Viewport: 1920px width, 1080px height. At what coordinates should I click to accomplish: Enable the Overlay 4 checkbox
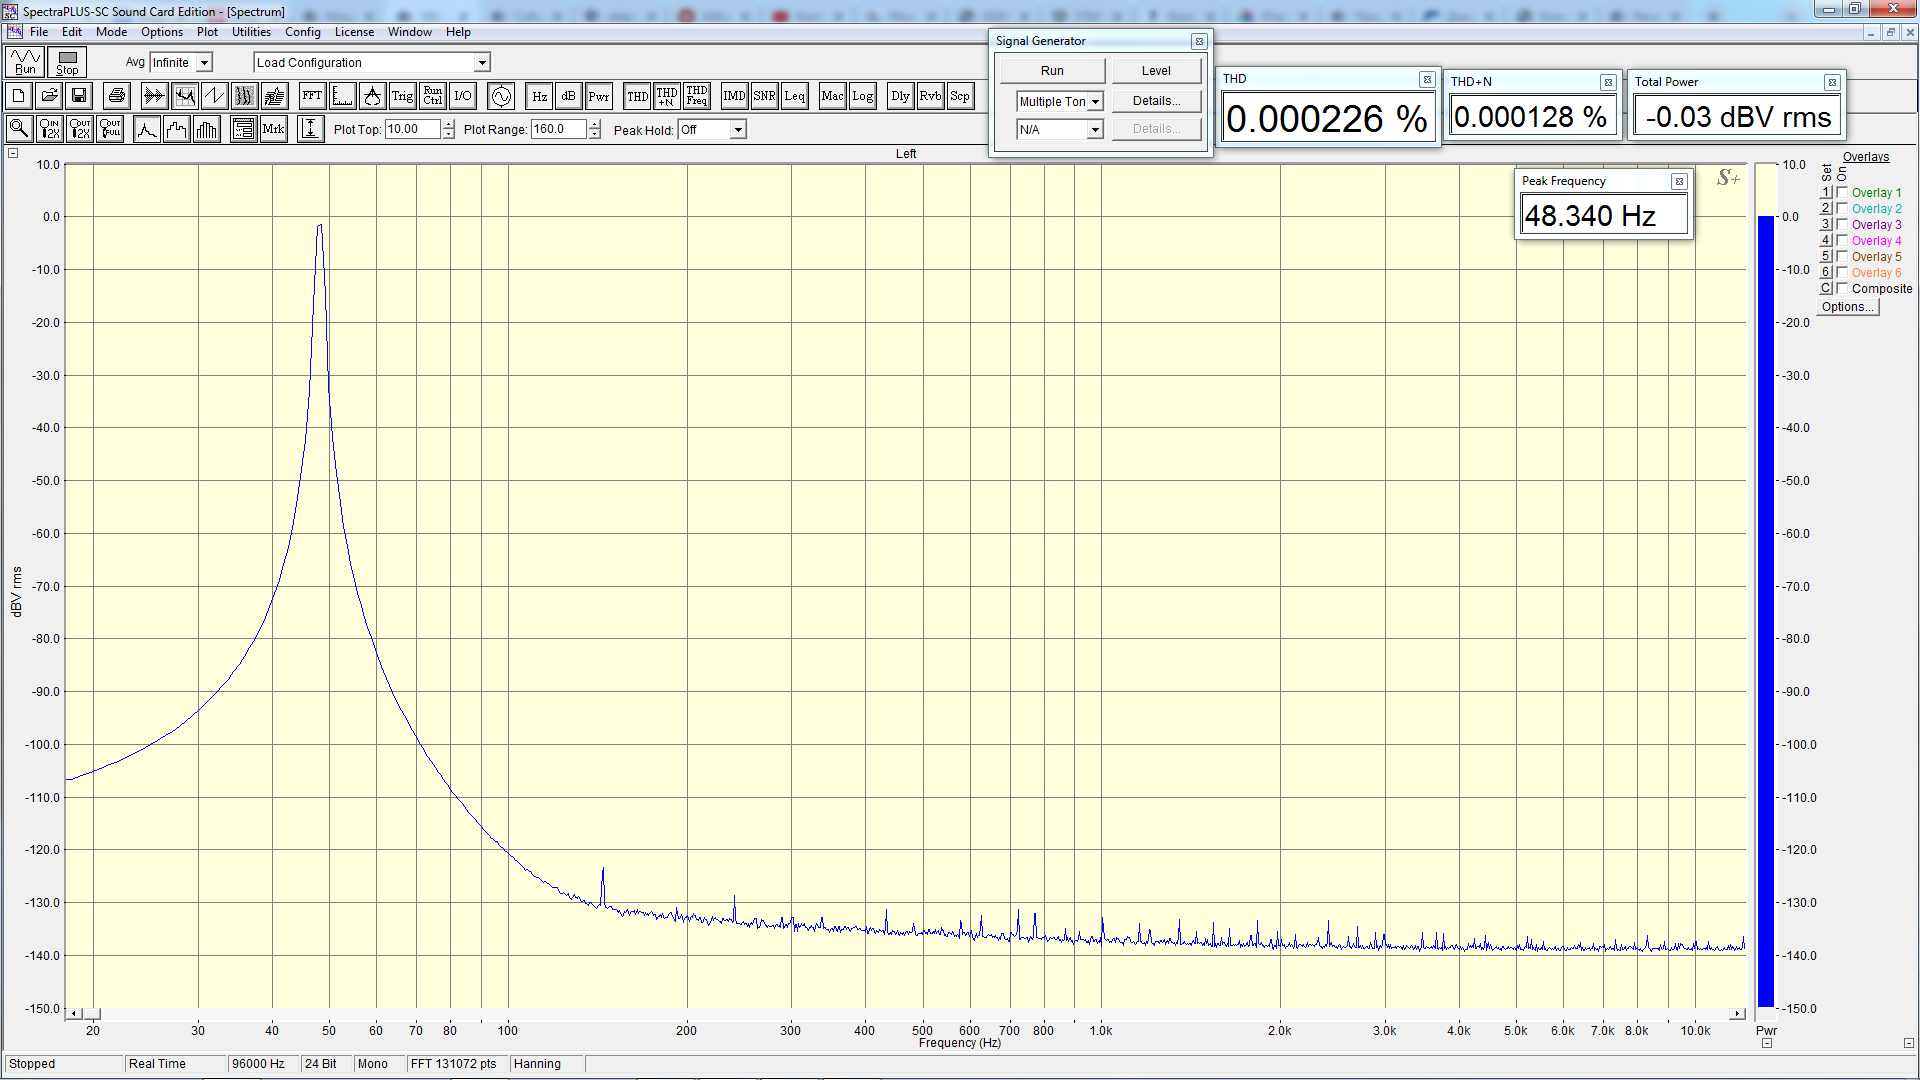pyautogui.click(x=1842, y=240)
